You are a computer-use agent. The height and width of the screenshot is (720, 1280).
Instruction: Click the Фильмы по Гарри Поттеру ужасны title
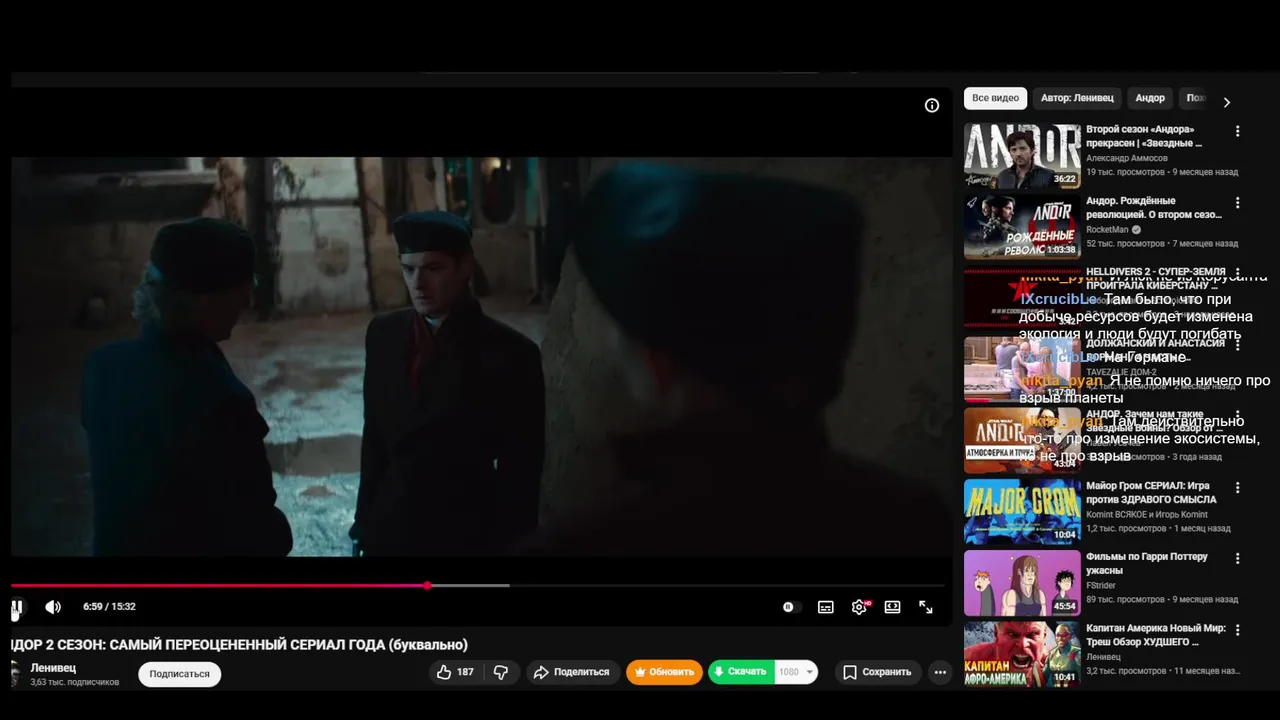[1147, 563]
